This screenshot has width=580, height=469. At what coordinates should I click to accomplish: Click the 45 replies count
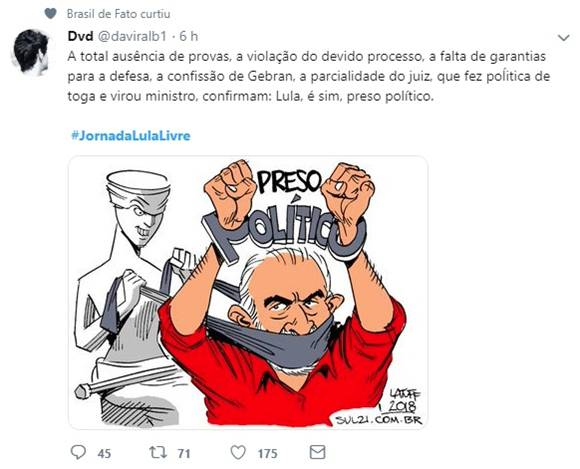[104, 453]
